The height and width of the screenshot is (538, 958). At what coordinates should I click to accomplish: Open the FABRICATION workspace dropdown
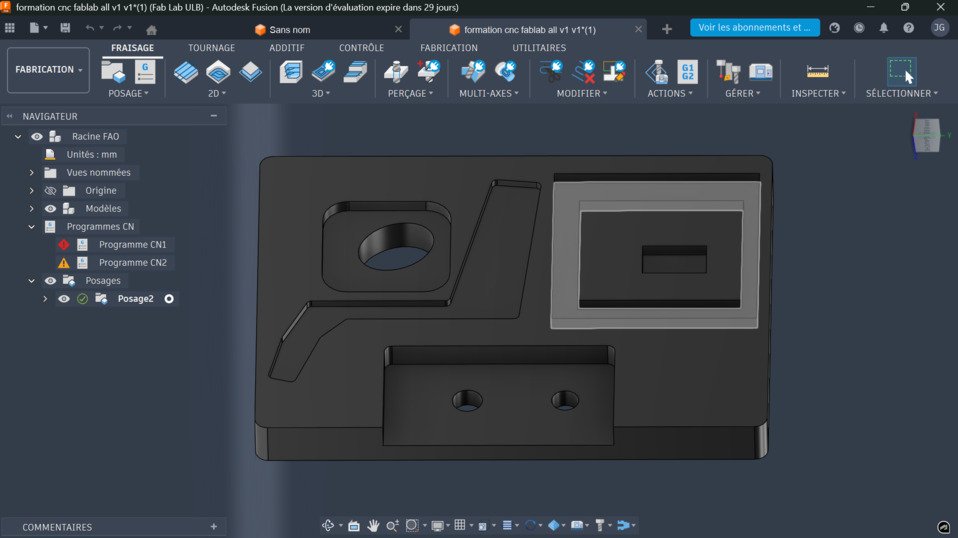coord(48,70)
